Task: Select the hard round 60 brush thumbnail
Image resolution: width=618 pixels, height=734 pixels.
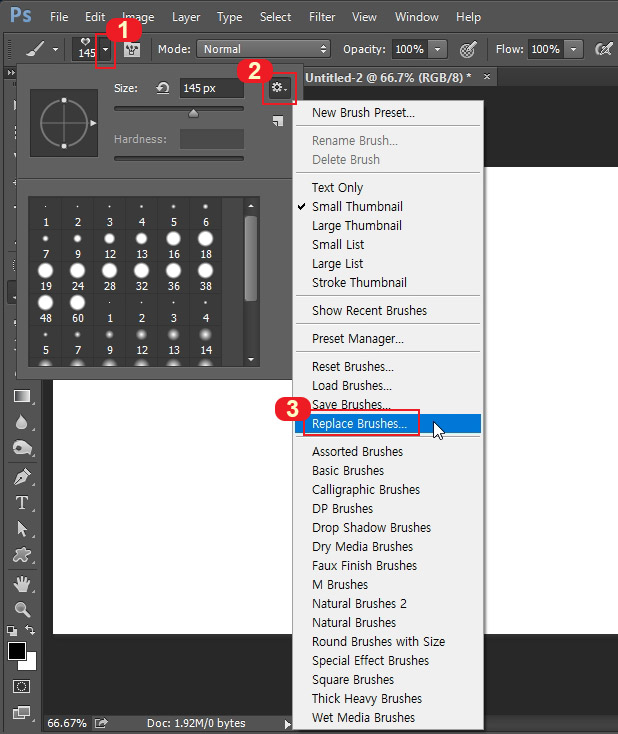Action: coord(78,309)
